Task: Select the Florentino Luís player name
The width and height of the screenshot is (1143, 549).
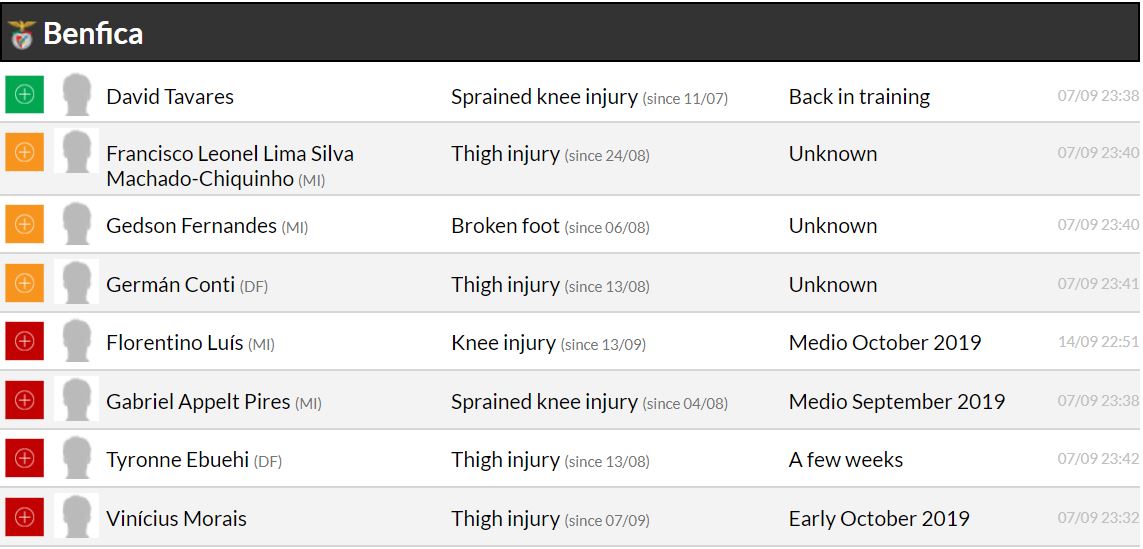Action: 175,343
